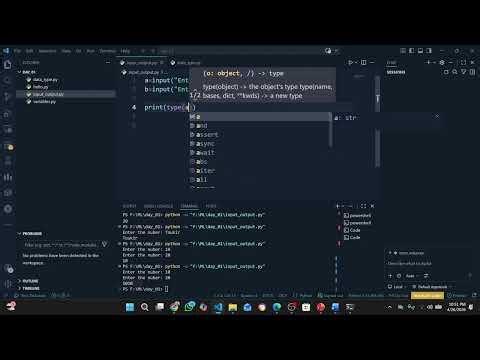The height and width of the screenshot is (360, 480).
Task: Open the run button dropdown arrow
Action: (356, 62)
